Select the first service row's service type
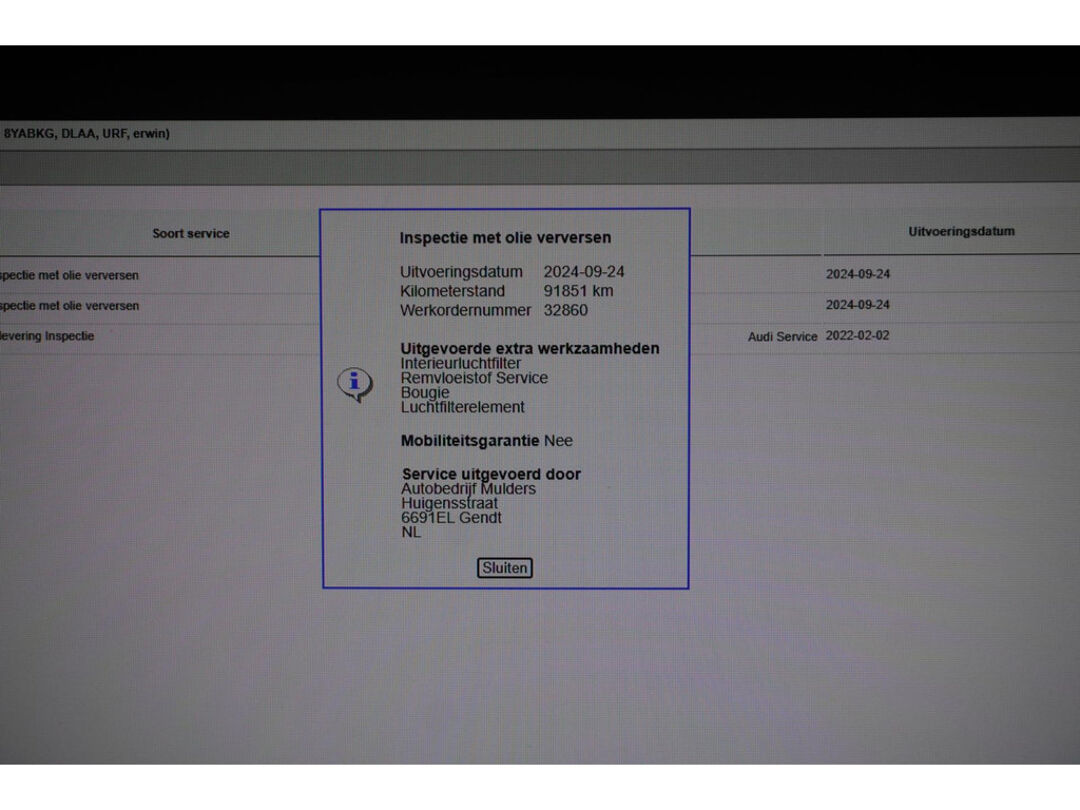 [x=69, y=275]
